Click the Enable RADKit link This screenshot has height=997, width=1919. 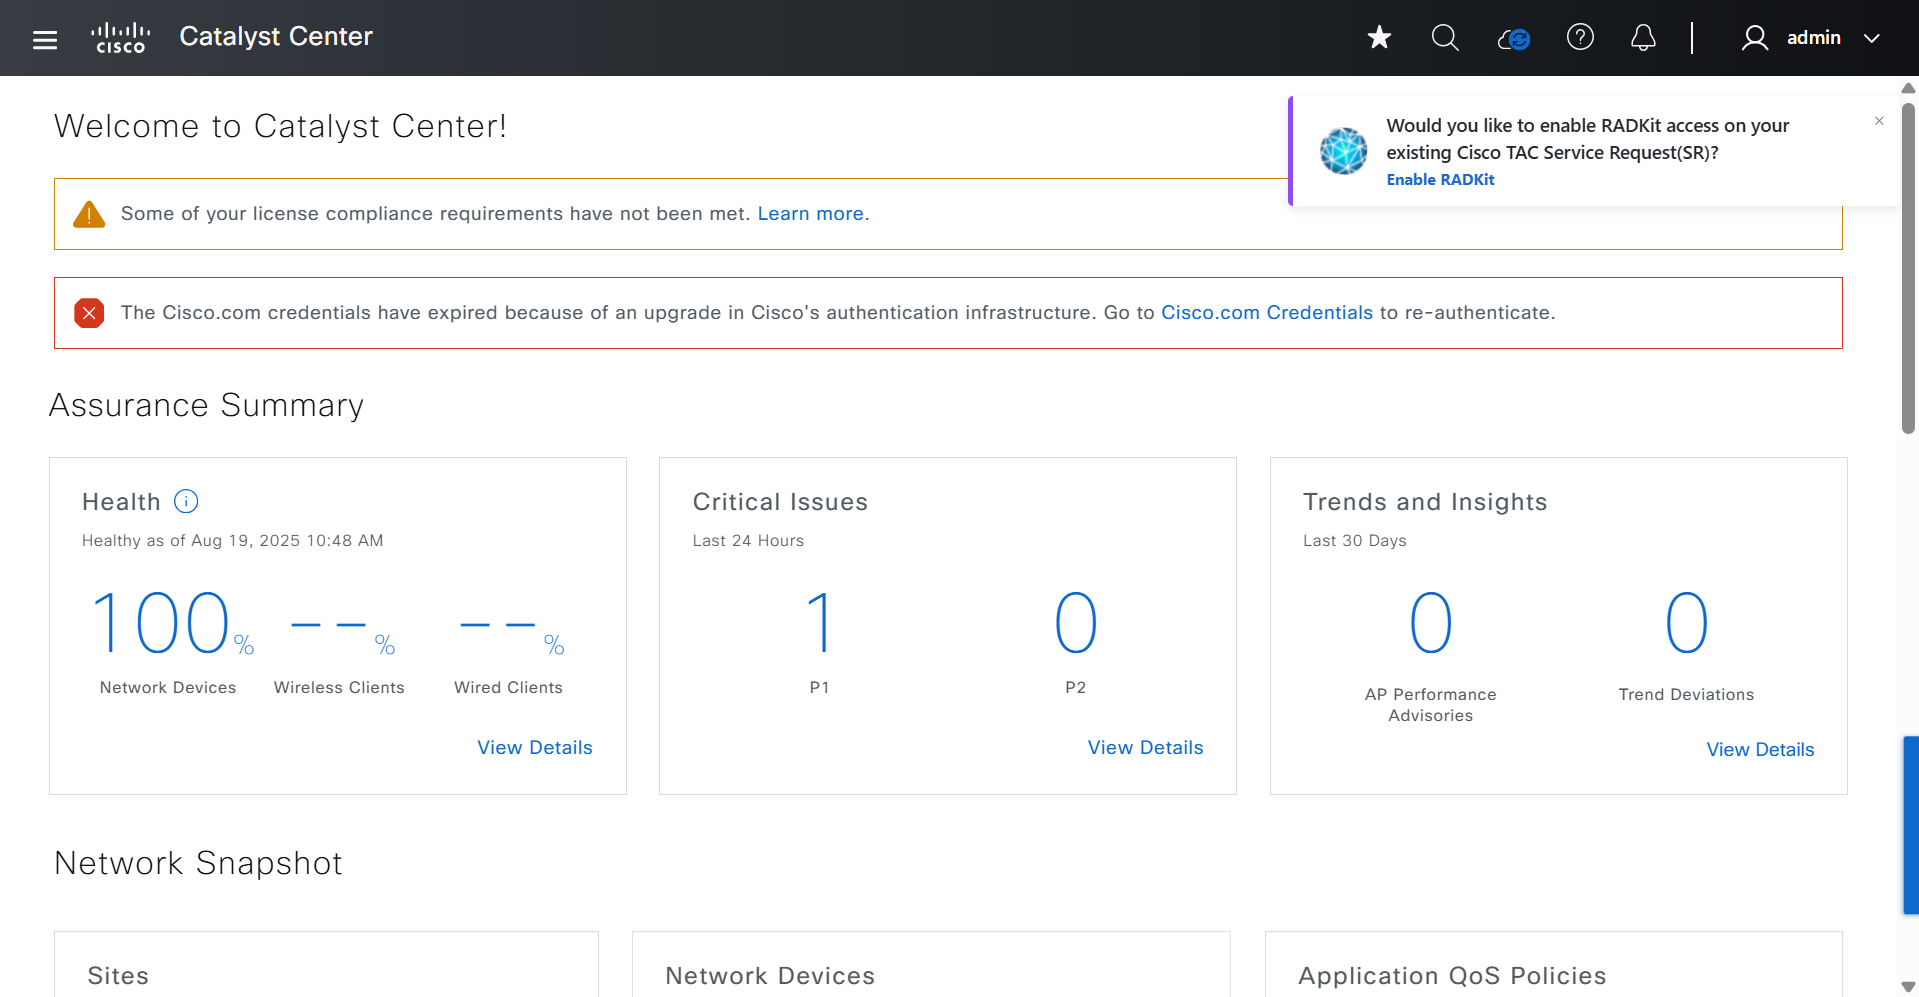pyautogui.click(x=1440, y=180)
